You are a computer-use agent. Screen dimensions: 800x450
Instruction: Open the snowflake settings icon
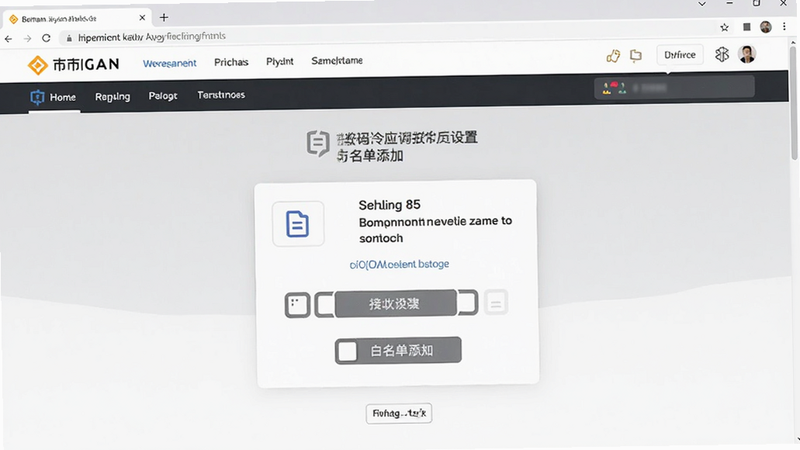(x=722, y=54)
